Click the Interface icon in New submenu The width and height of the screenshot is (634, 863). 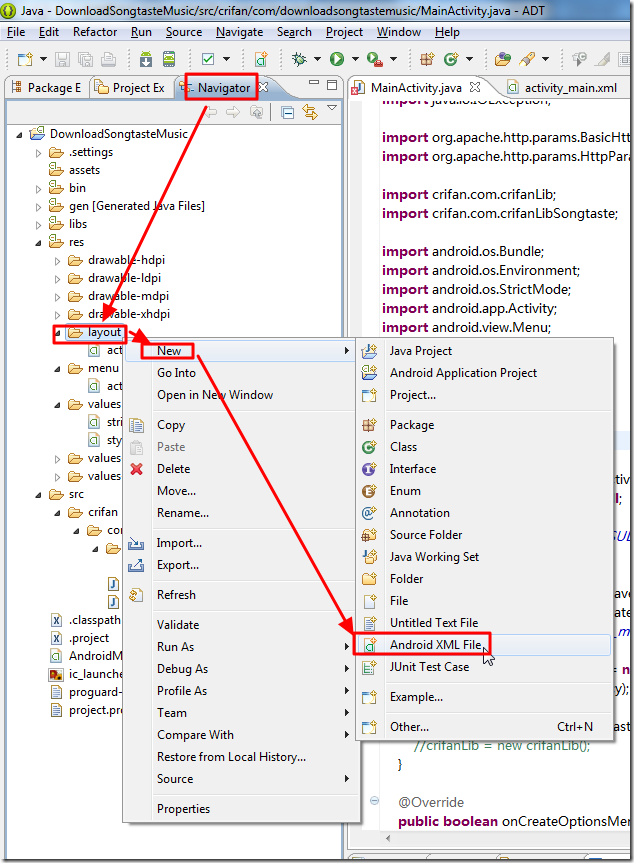point(369,469)
